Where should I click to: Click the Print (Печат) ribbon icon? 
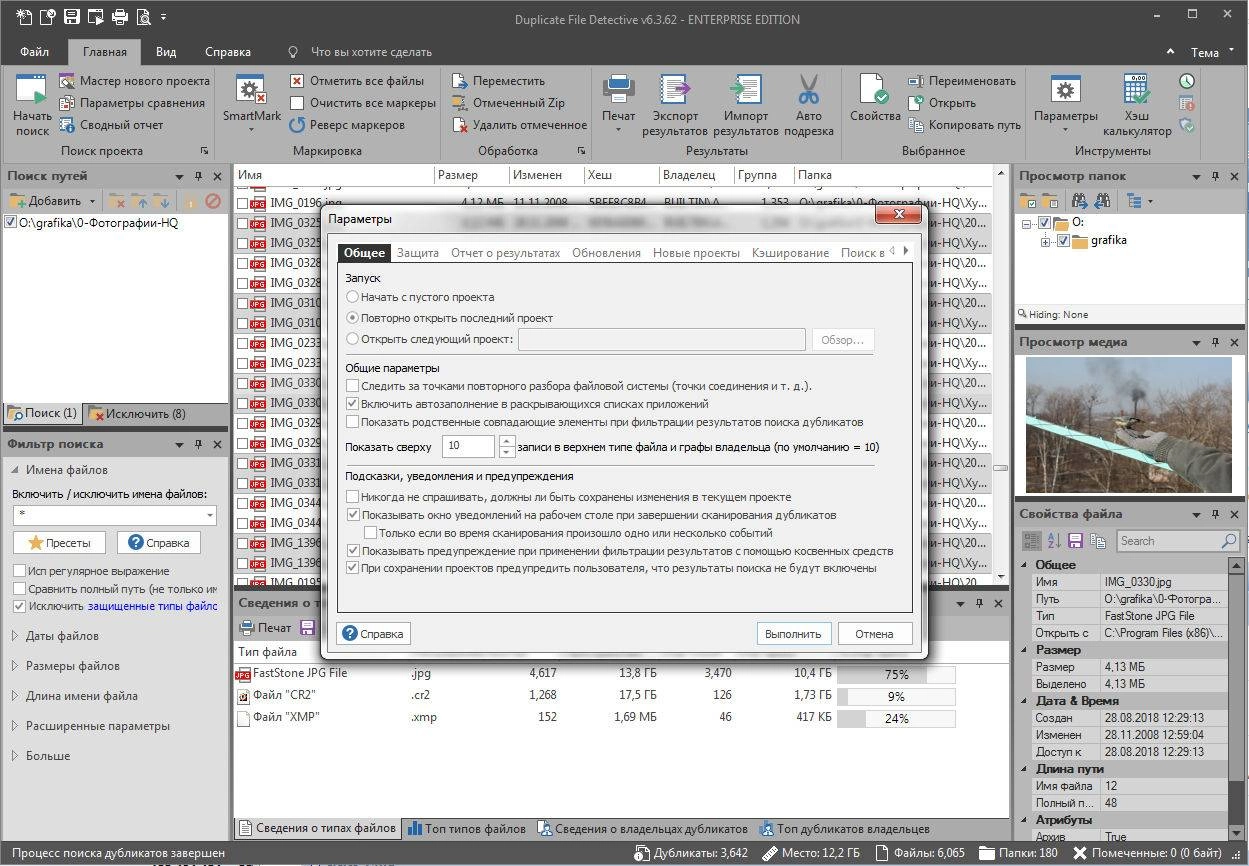click(x=618, y=104)
